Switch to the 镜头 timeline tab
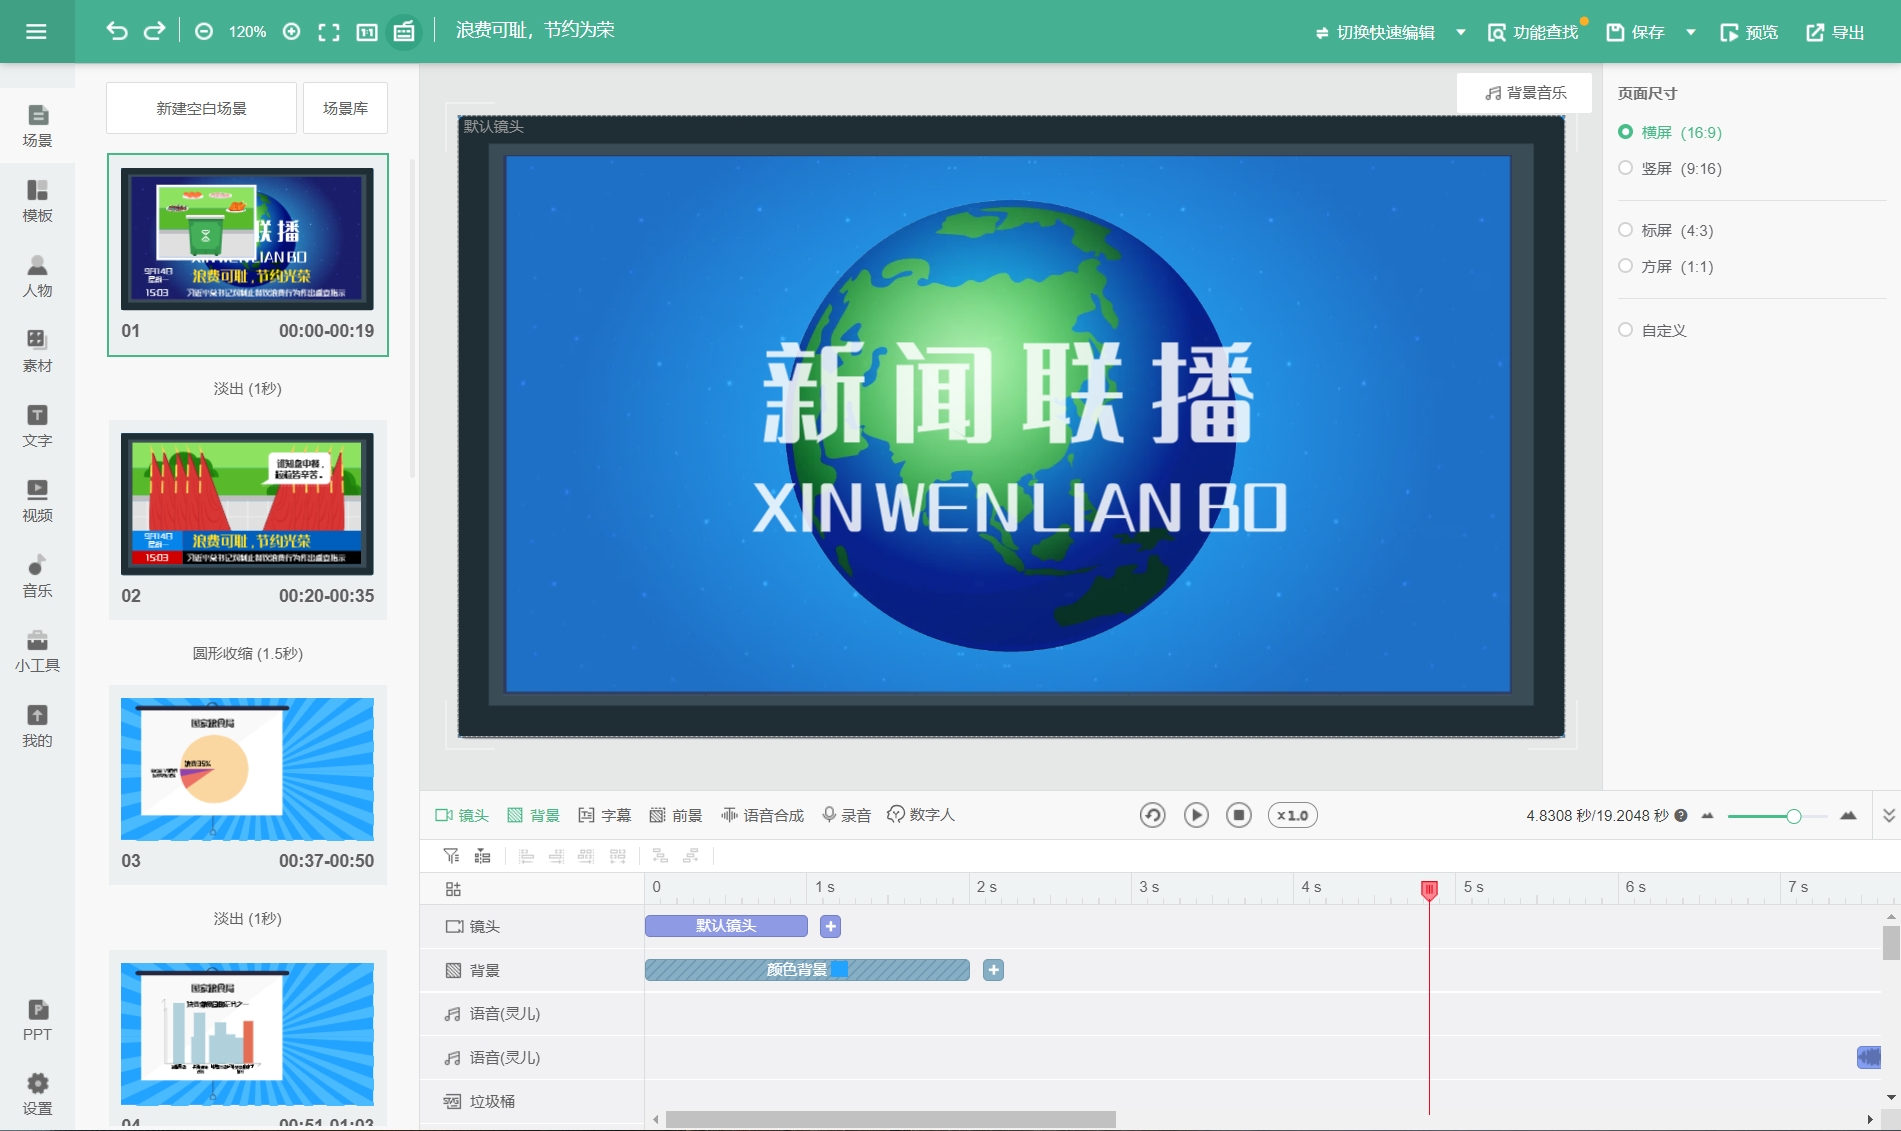Image resolution: width=1901 pixels, height=1131 pixels. point(462,815)
